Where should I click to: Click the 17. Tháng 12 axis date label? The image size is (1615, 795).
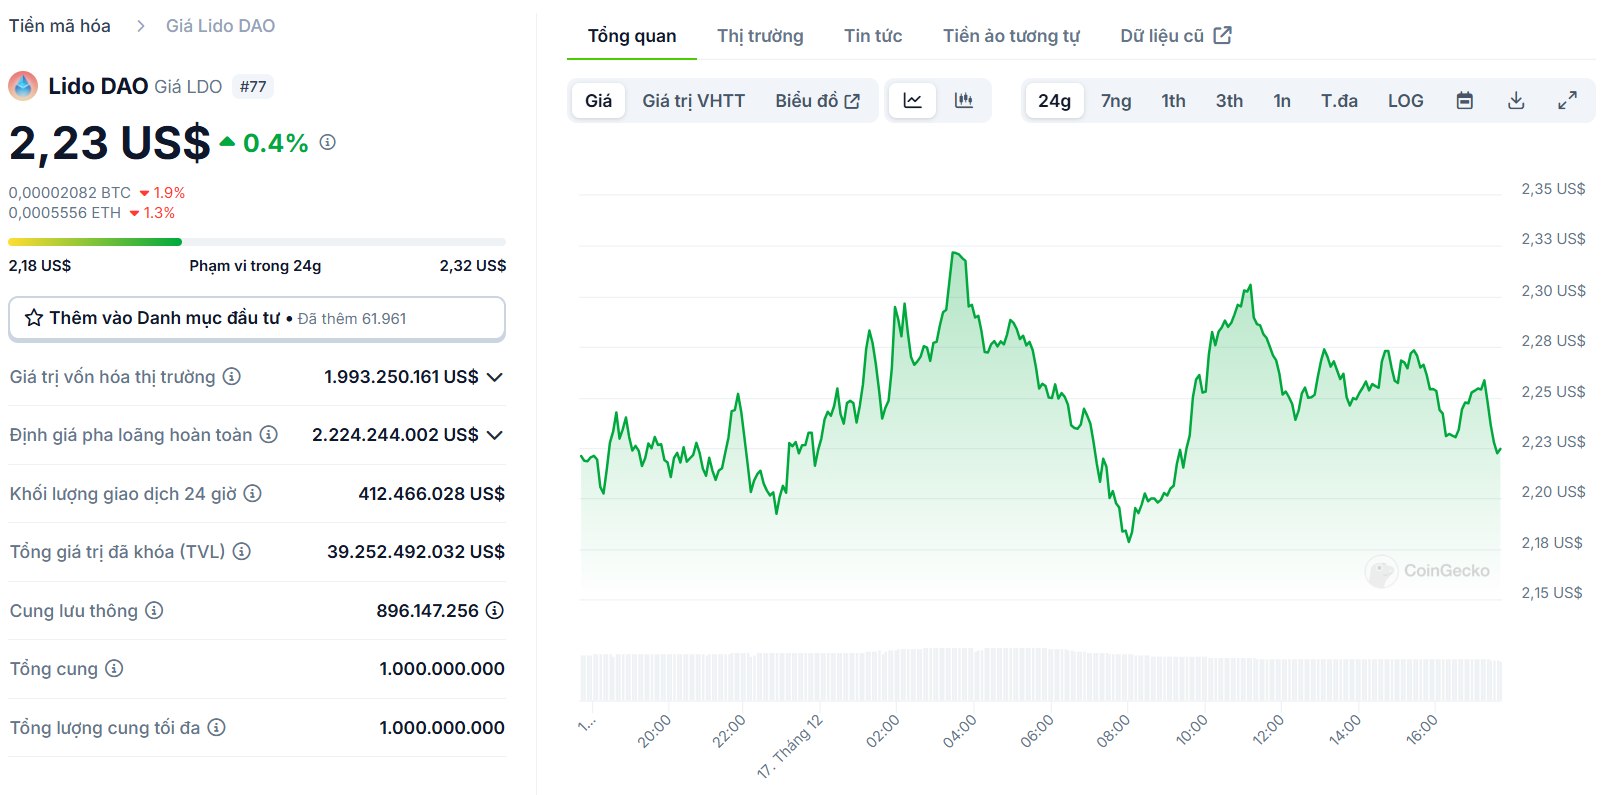coord(790,746)
